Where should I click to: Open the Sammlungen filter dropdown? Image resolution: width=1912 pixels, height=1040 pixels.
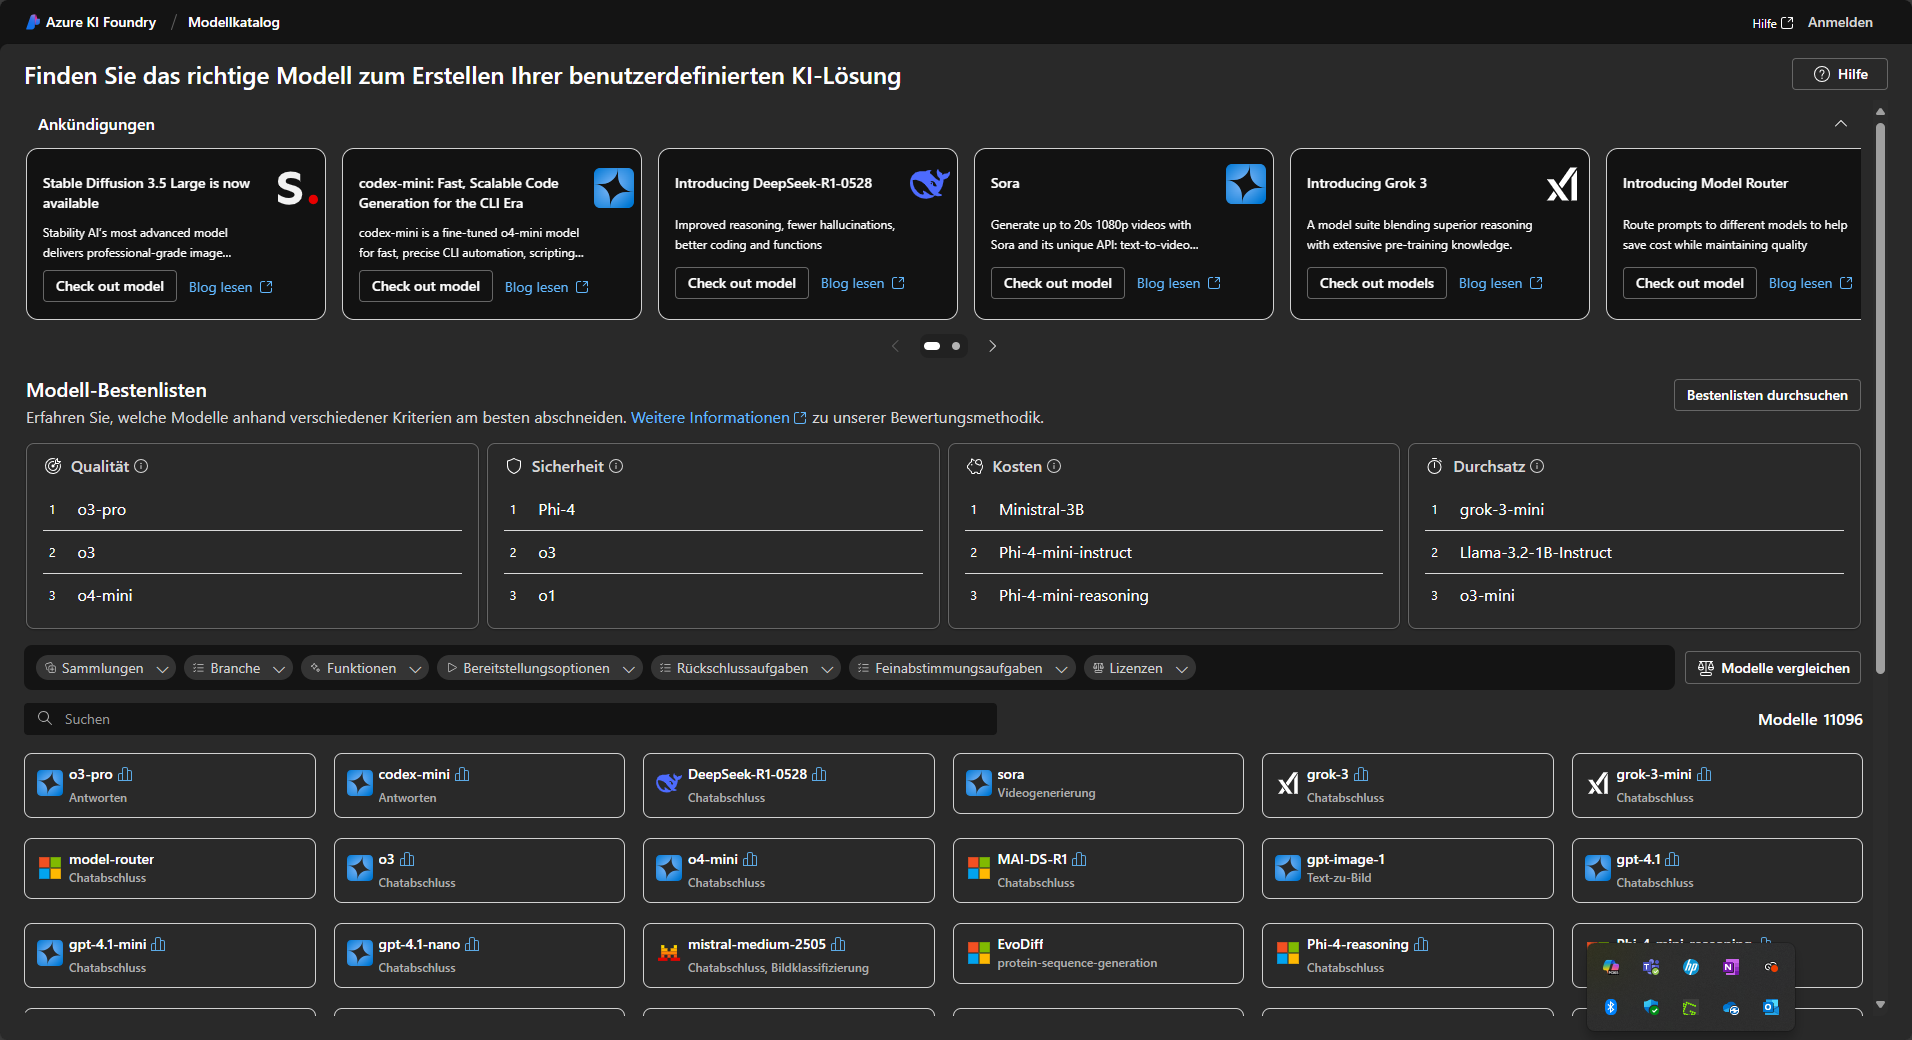click(x=106, y=668)
